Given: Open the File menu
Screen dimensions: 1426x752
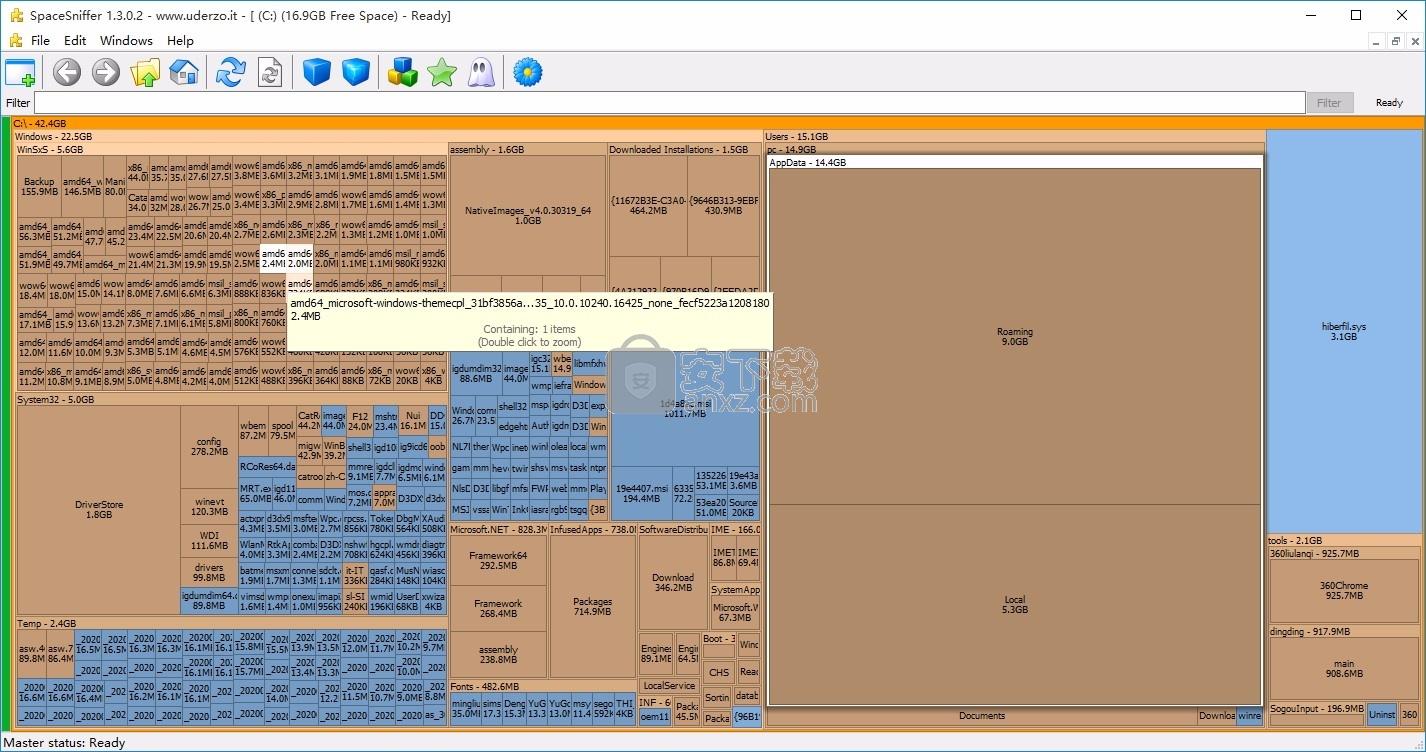Looking at the screenshot, I should point(40,41).
